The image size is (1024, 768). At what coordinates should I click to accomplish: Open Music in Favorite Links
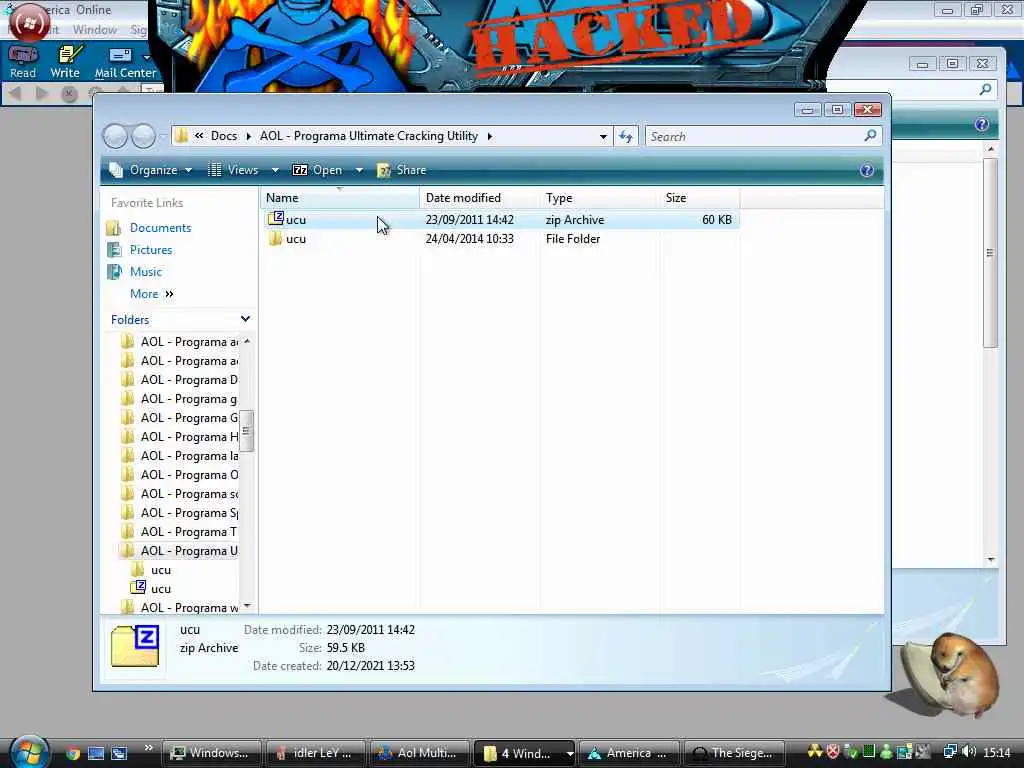pos(146,272)
